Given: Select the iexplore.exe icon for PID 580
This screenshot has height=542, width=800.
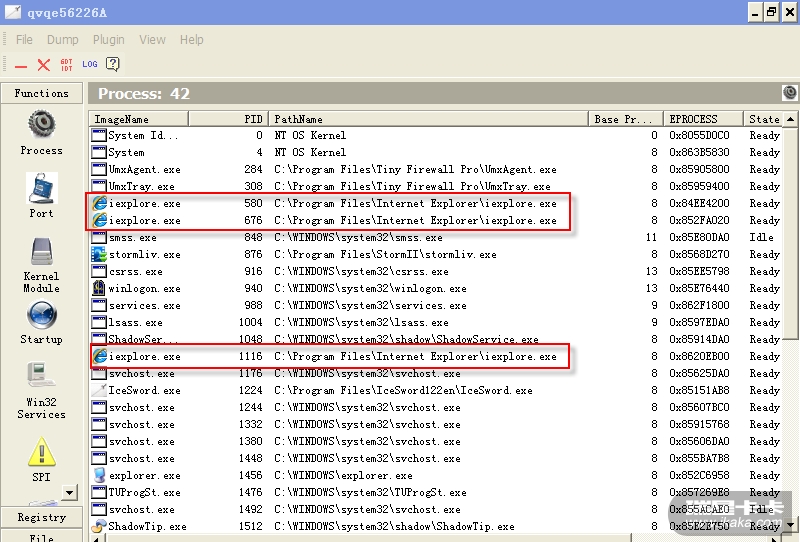Looking at the screenshot, I should [x=99, y=203].
